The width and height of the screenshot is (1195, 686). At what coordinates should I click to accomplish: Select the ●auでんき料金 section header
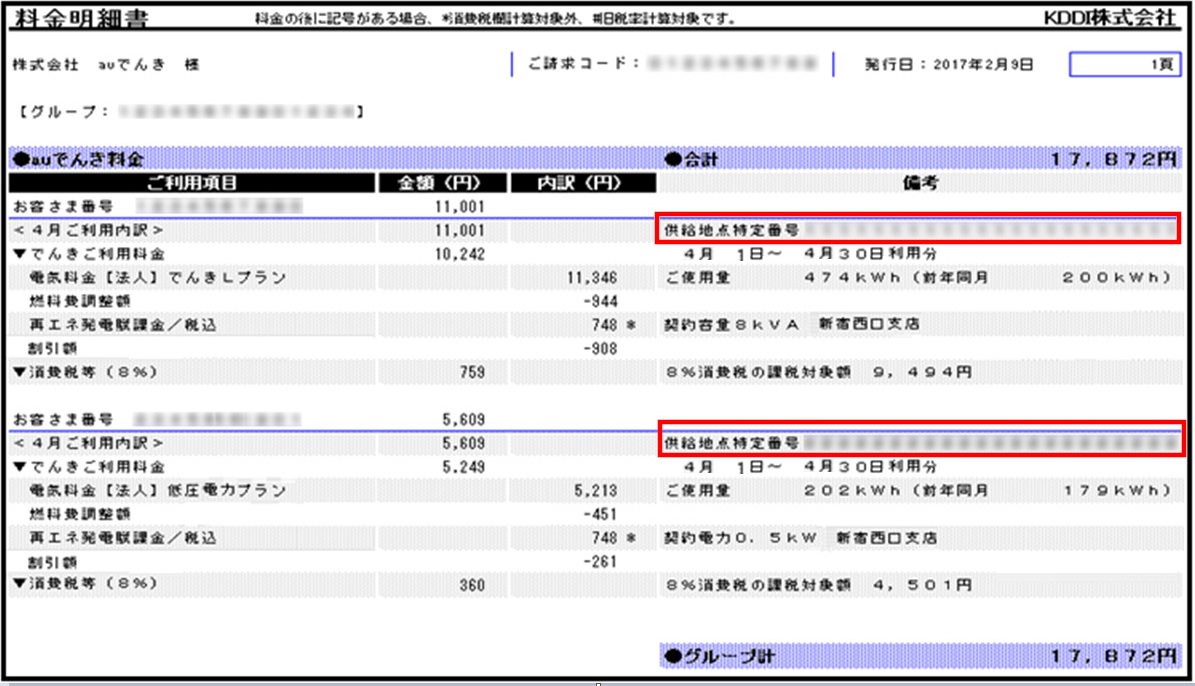tap(80, 159)
